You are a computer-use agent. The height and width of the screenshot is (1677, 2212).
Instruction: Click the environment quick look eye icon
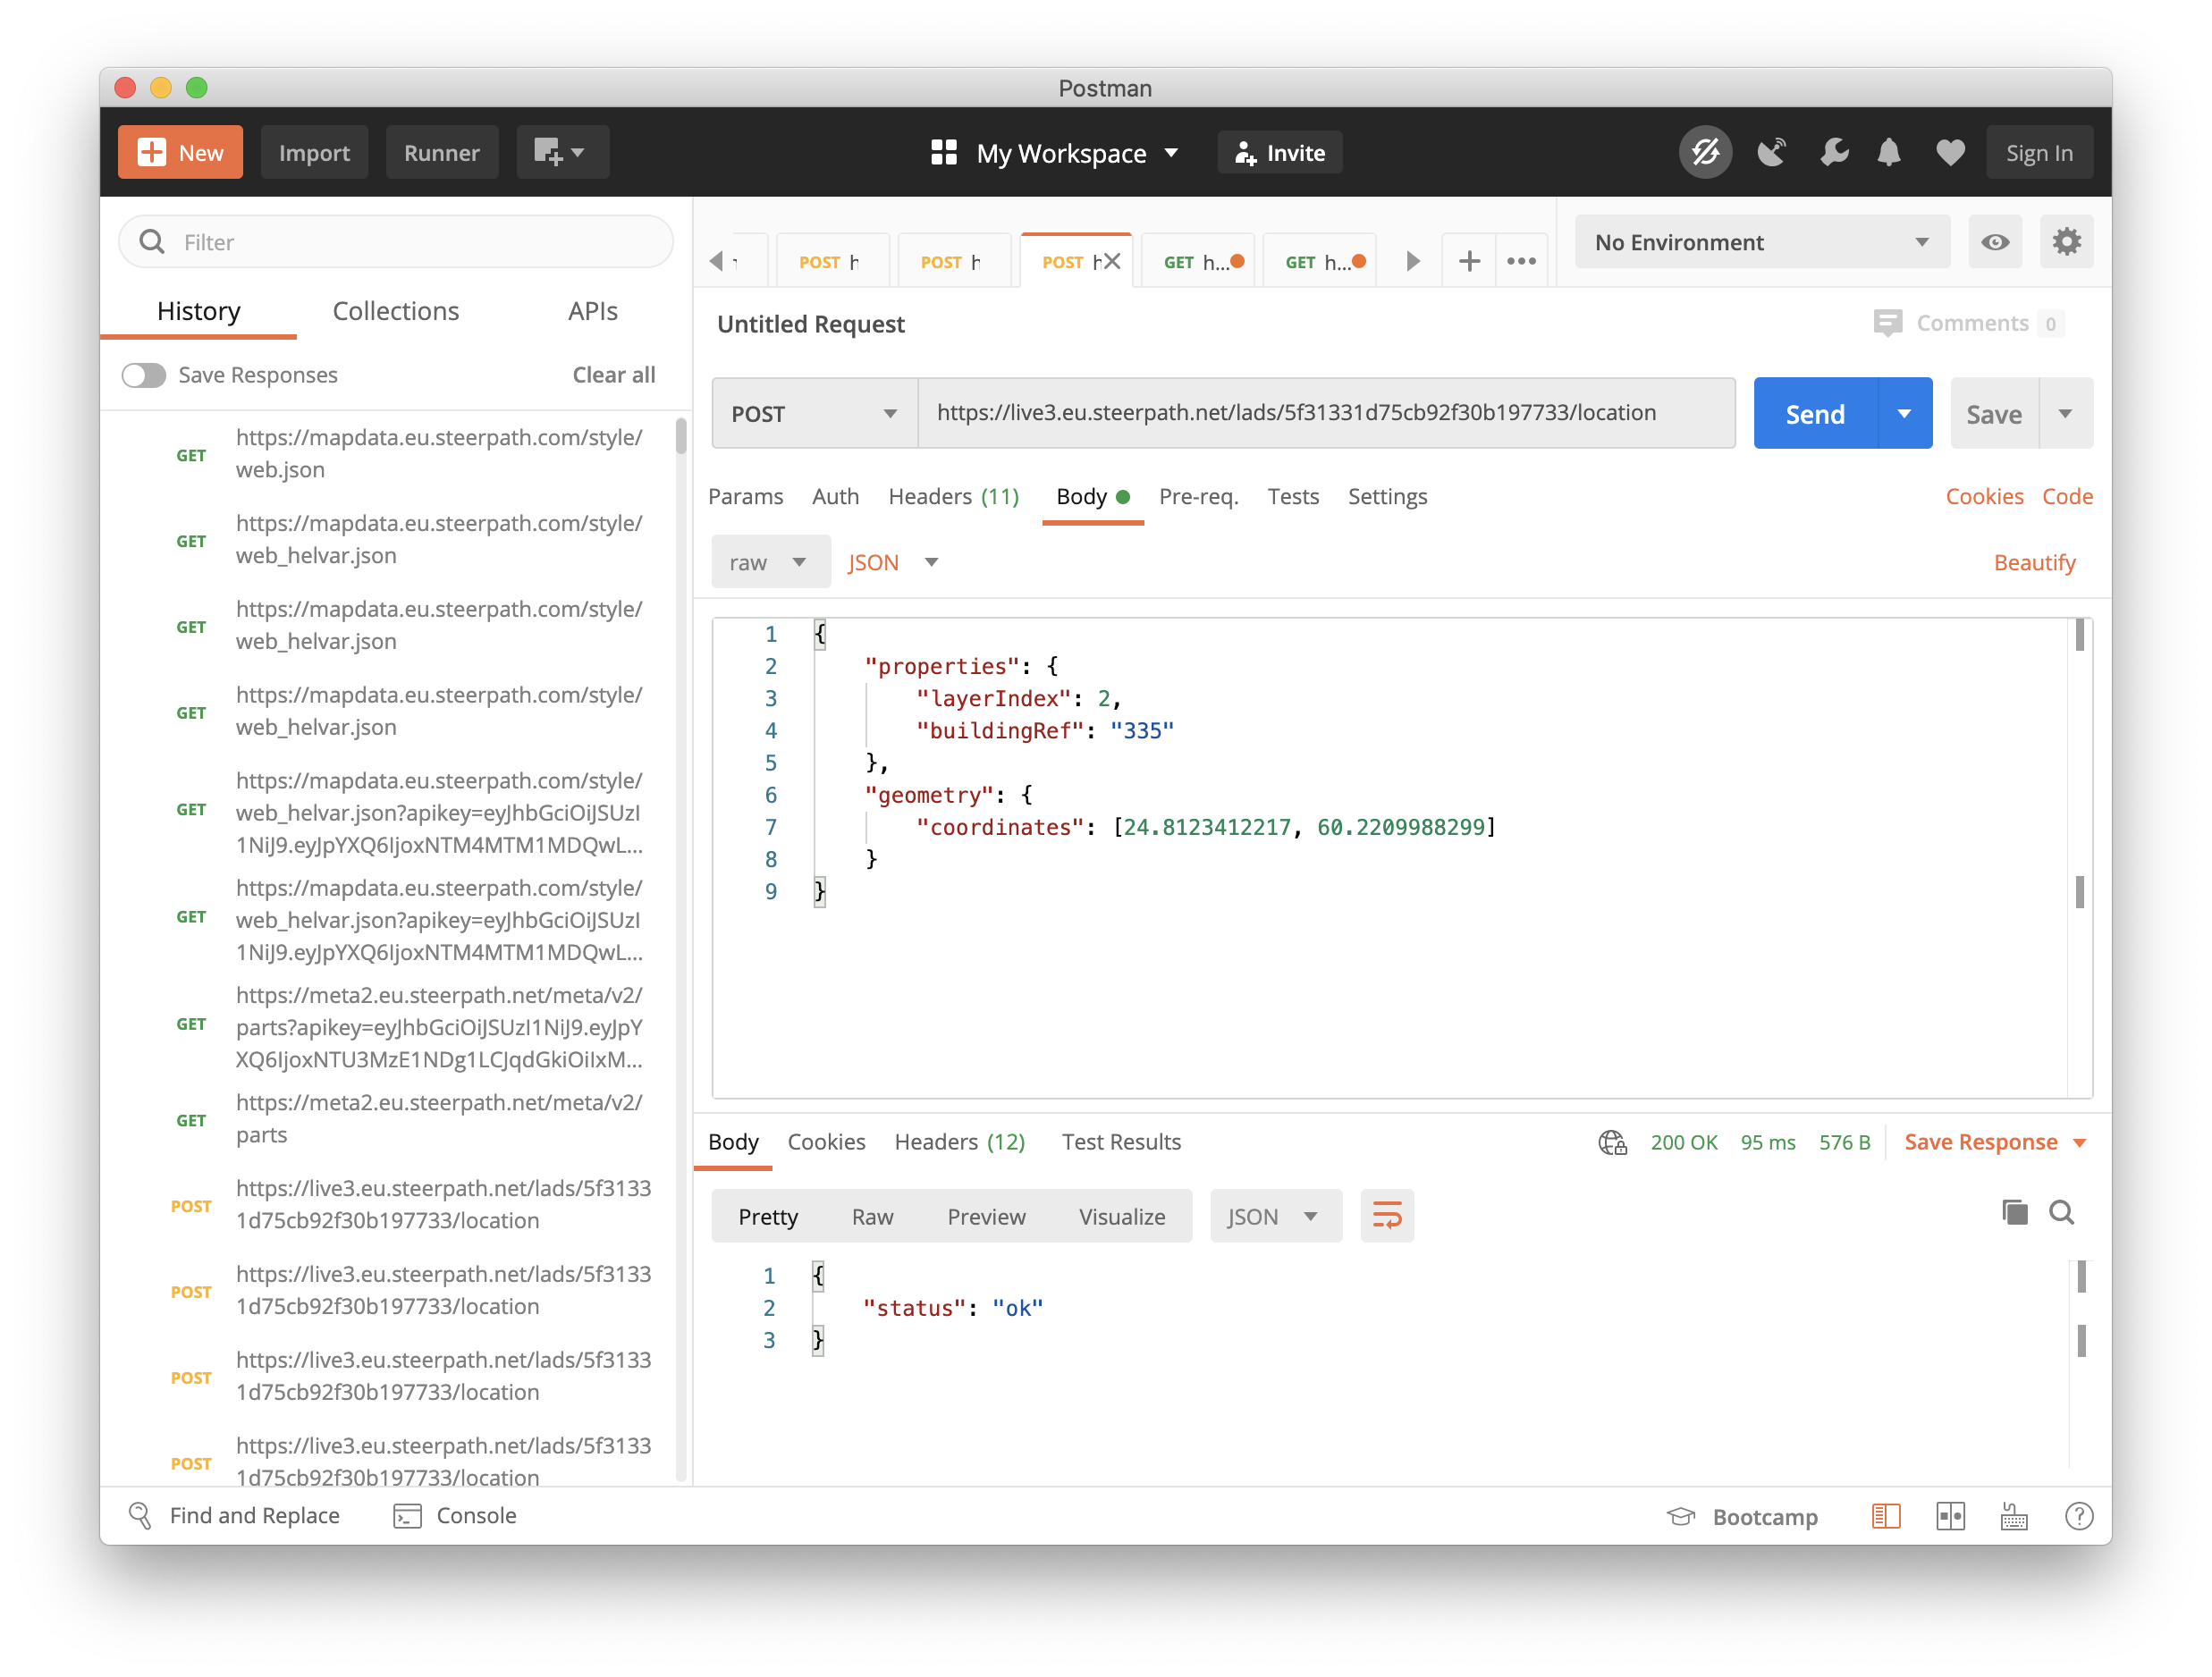click(x=1995, y=242)
